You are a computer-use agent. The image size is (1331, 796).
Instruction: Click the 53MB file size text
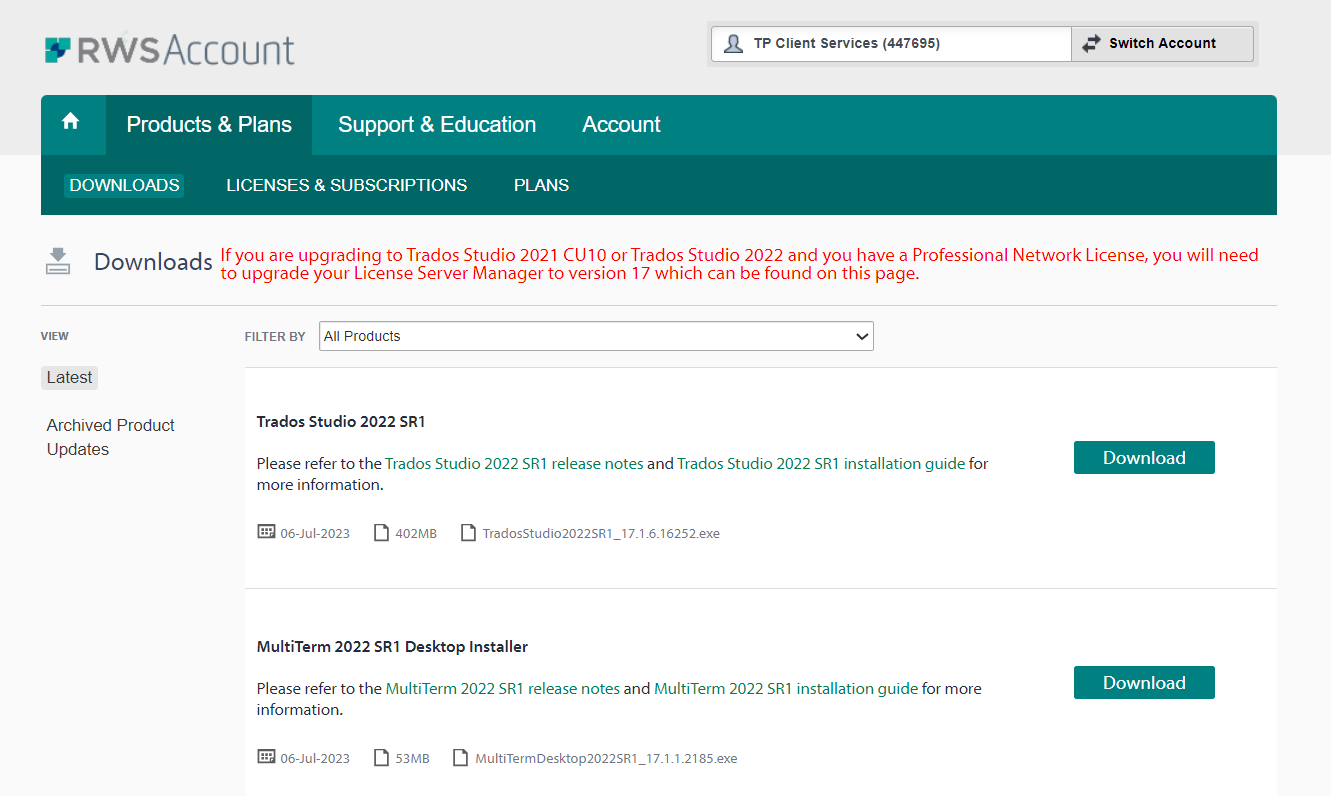pyautogui.click(x=412, y=759)
